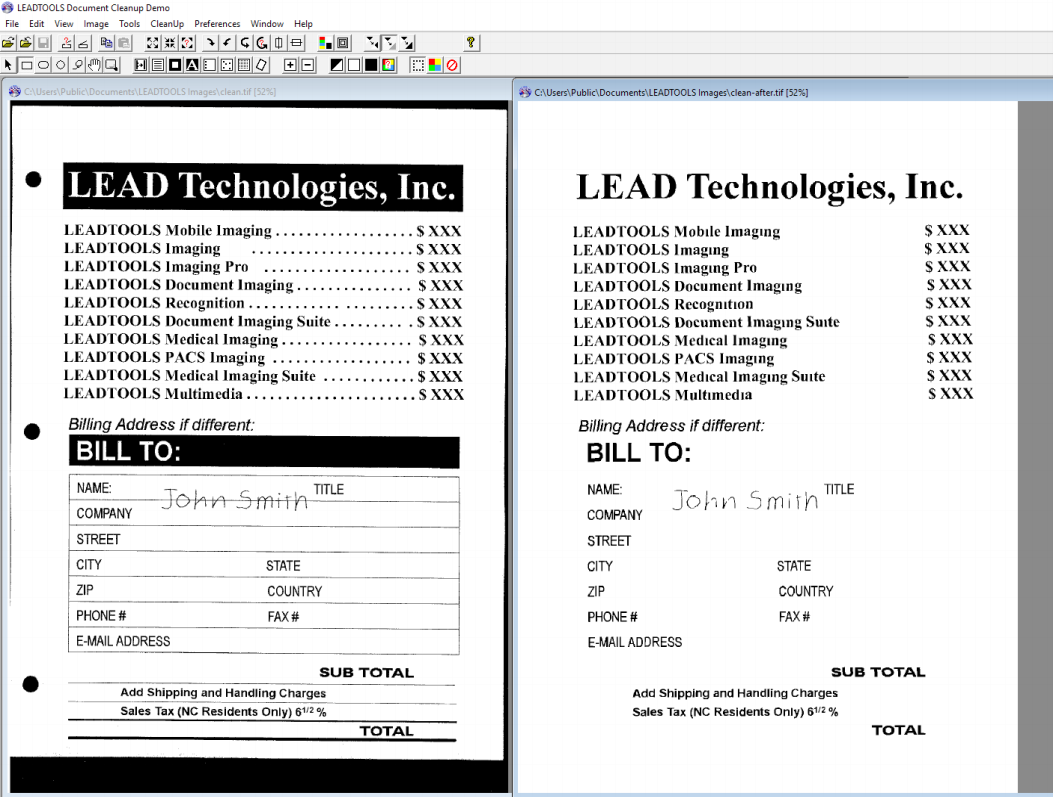Open the Edit menu
The width and height of the screenshot is (1053, 797).
(36, 24)
